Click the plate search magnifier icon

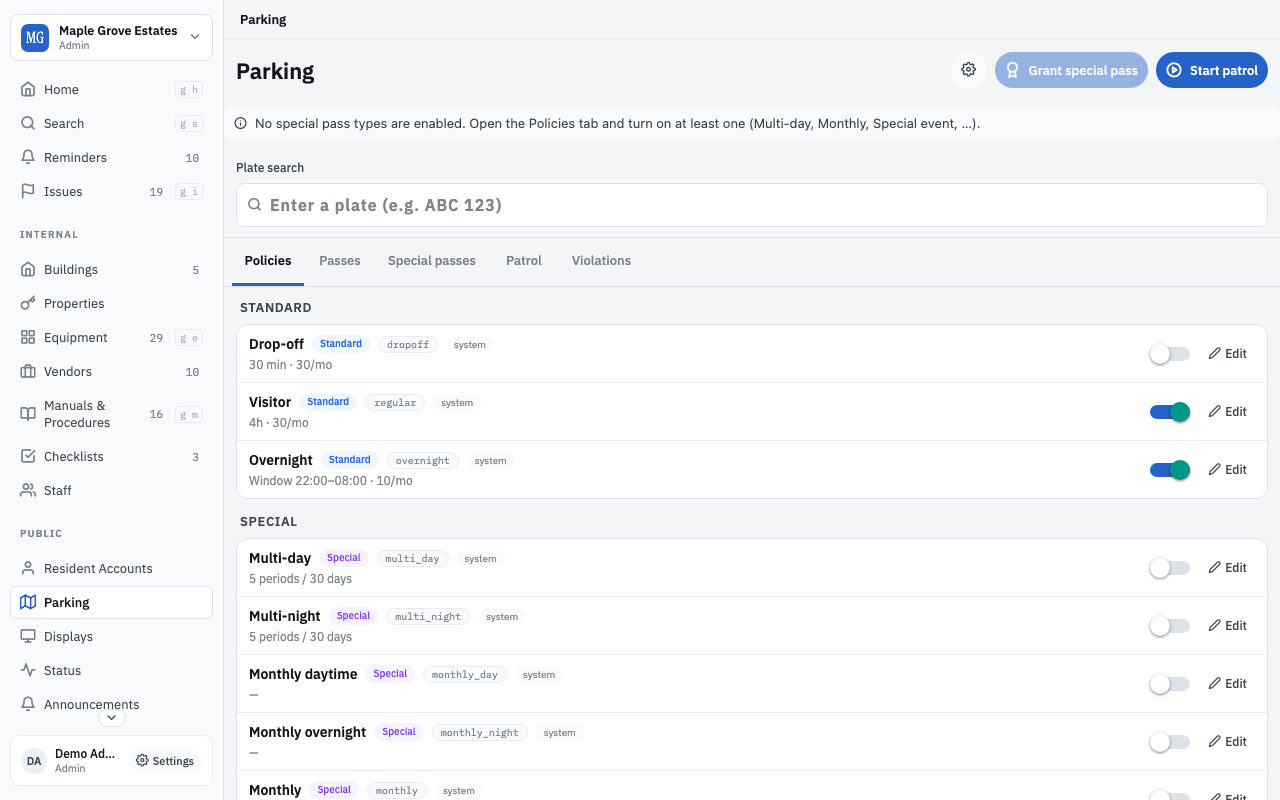click(255, 205)
